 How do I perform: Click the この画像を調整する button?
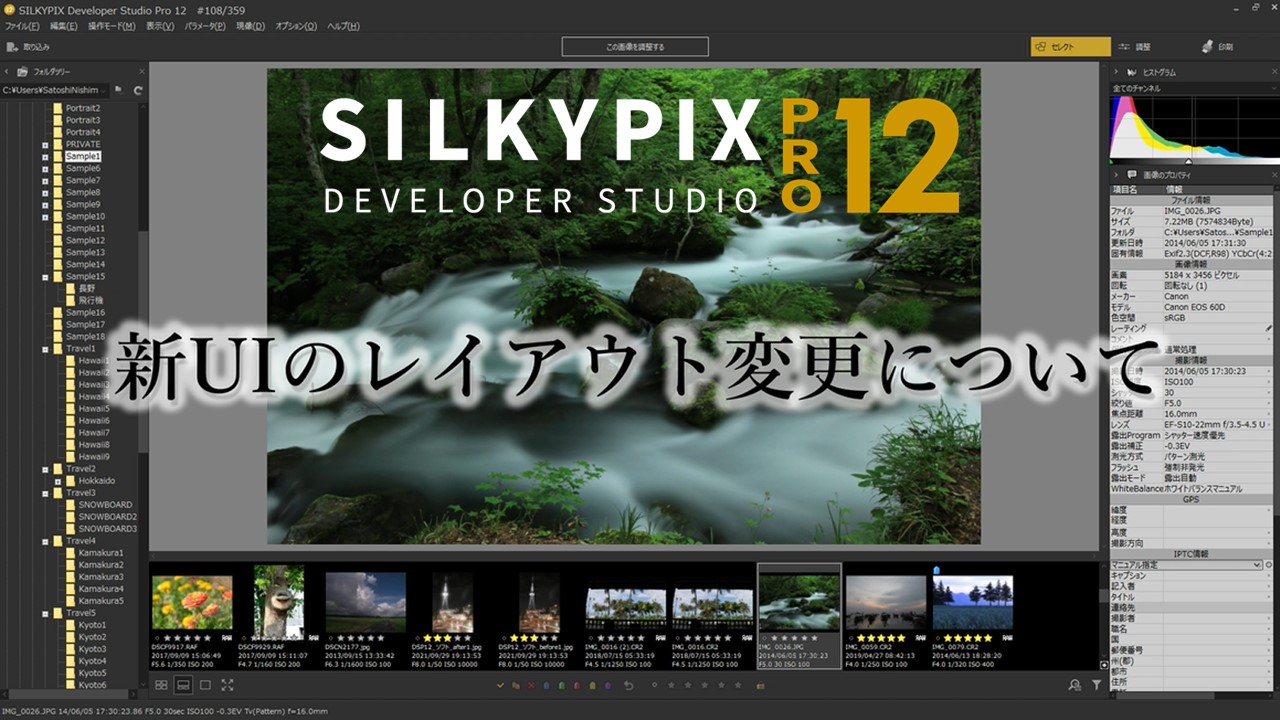pos(635,47)
